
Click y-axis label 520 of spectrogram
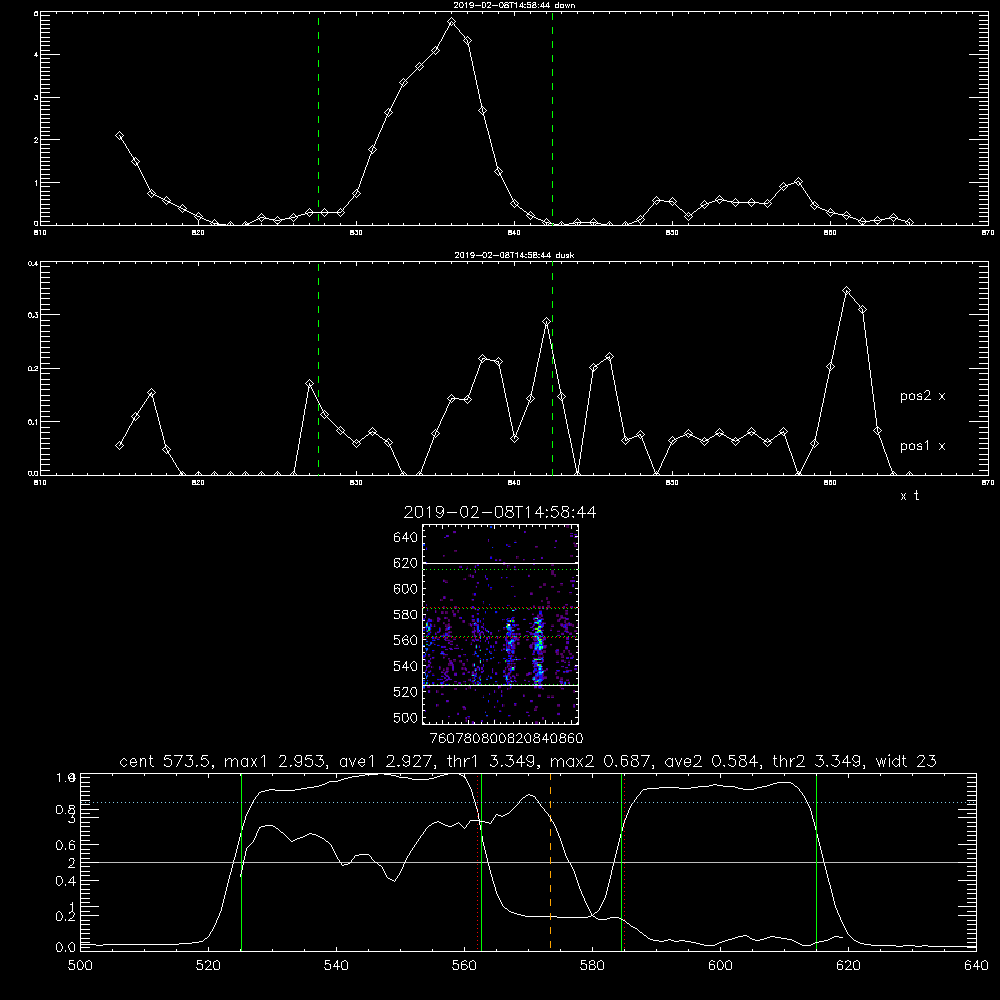405,692
